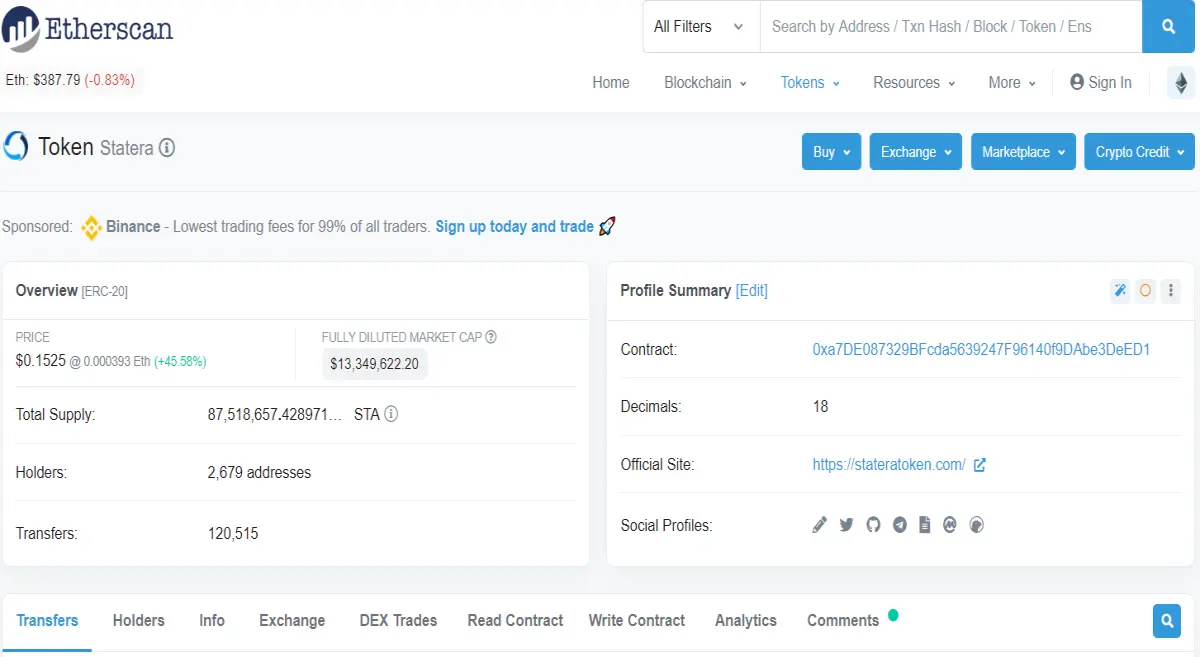
Task: Open the whitepaper document icon
Action: point(925,524)
